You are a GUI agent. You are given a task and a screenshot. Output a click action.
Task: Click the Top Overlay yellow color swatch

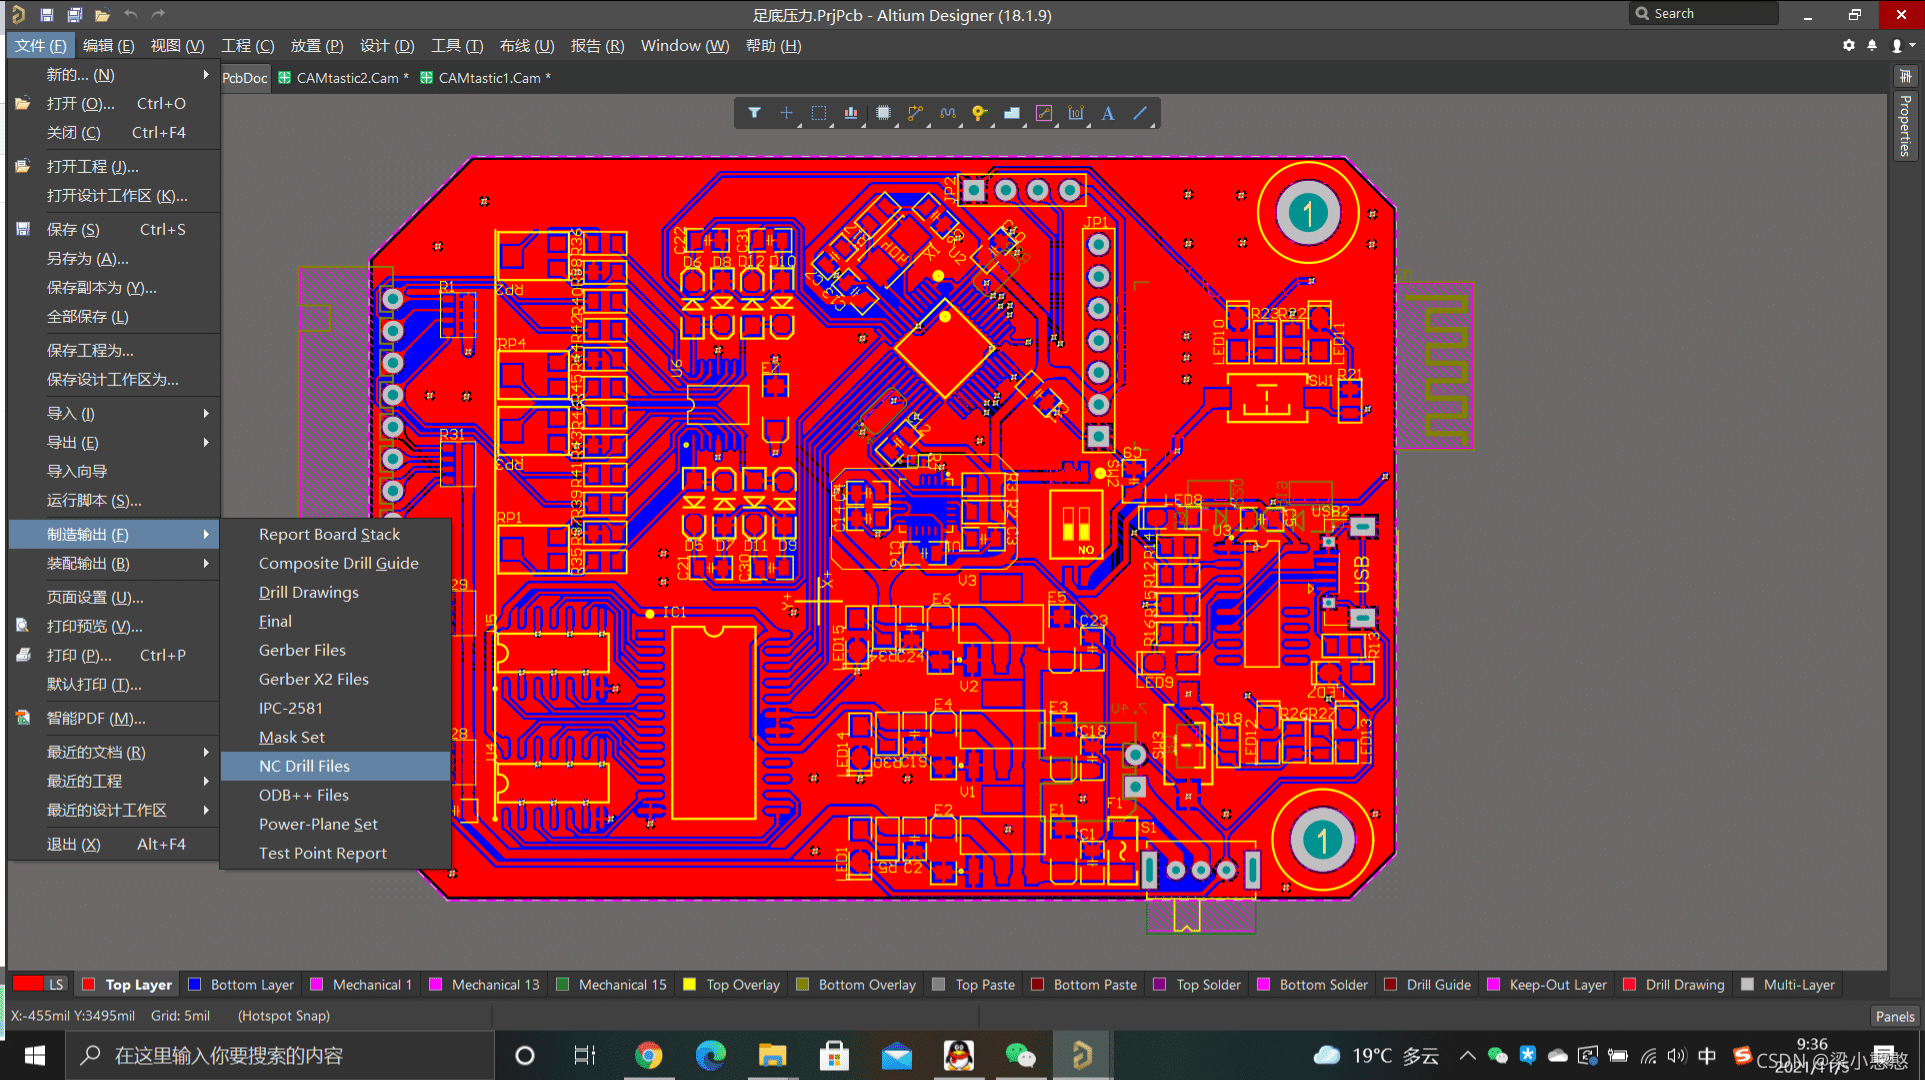click(x=688, y=984)
